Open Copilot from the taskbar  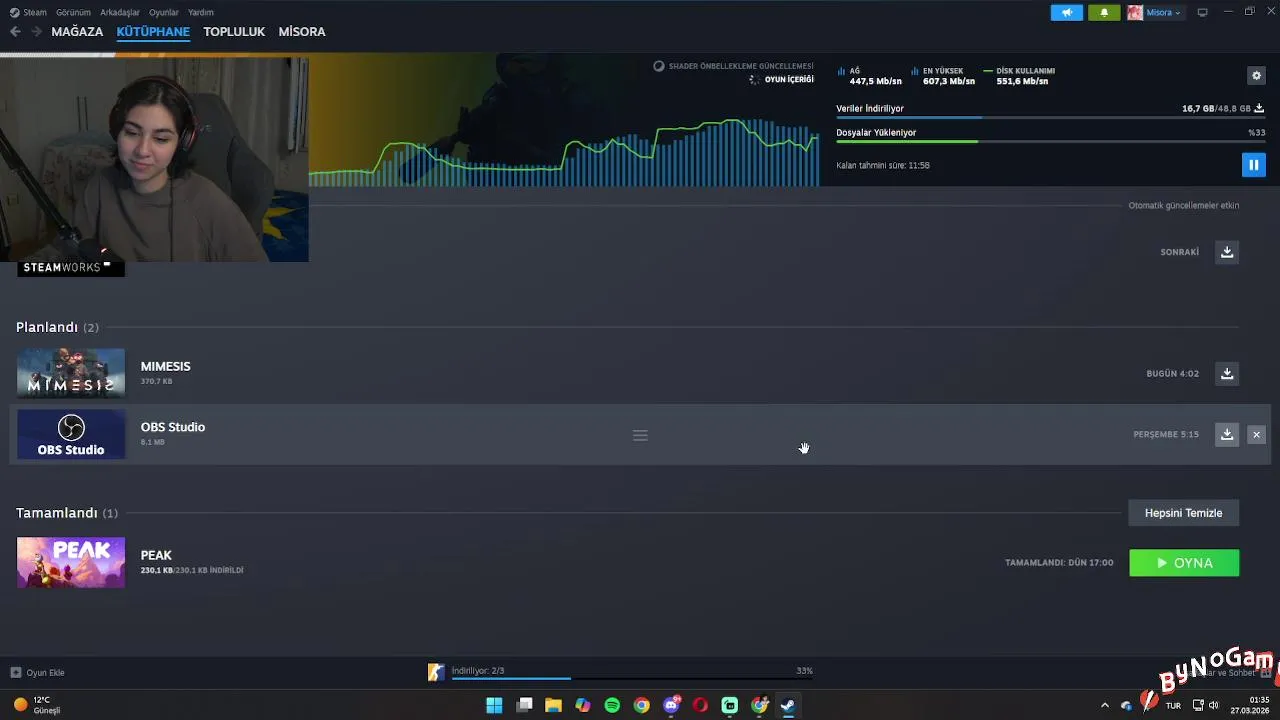[x=583, y=705]
